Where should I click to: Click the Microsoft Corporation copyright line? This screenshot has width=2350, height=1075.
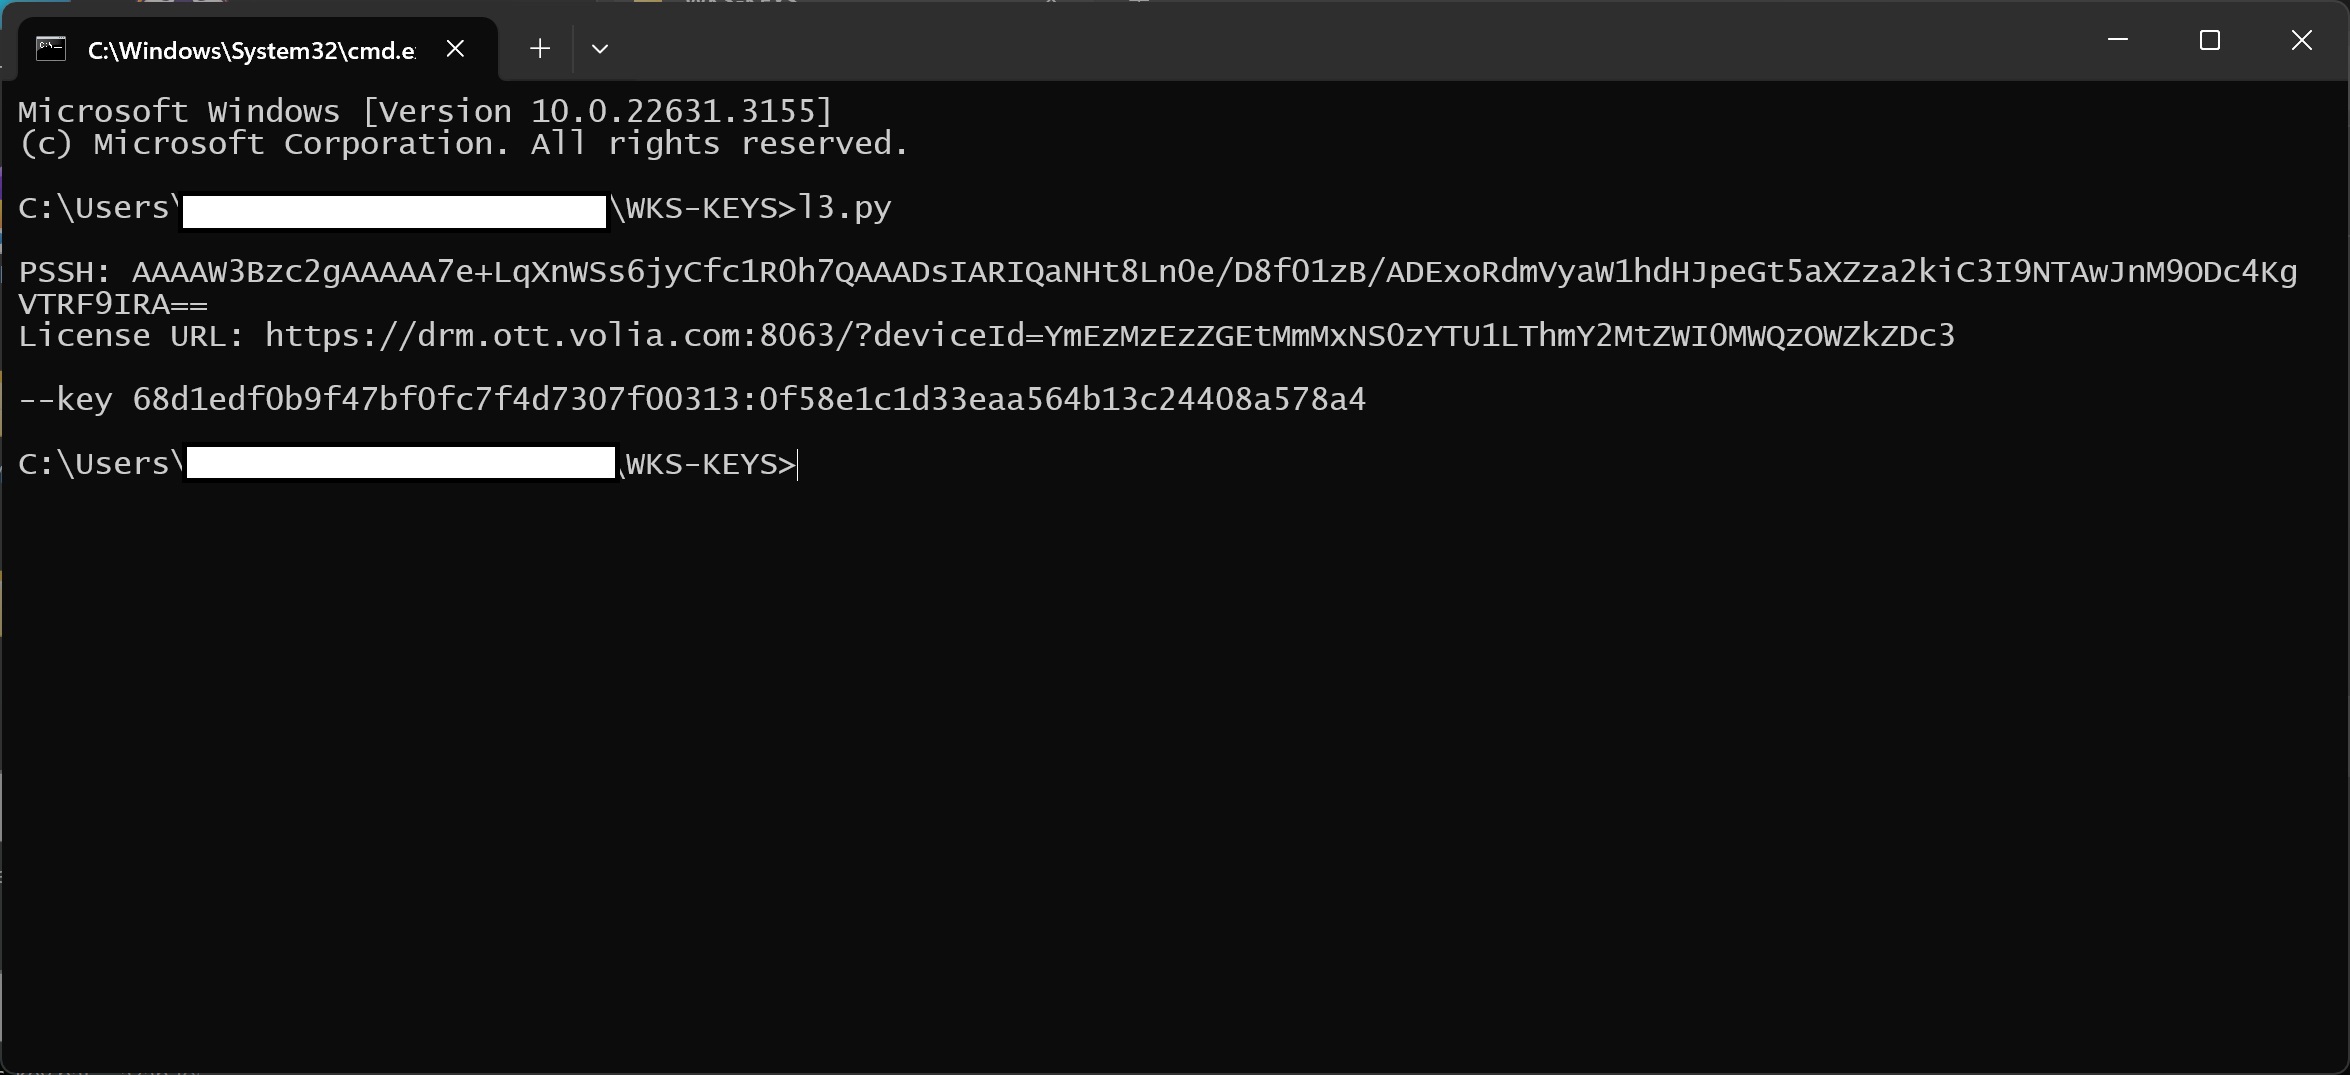(x=463, y=144)
